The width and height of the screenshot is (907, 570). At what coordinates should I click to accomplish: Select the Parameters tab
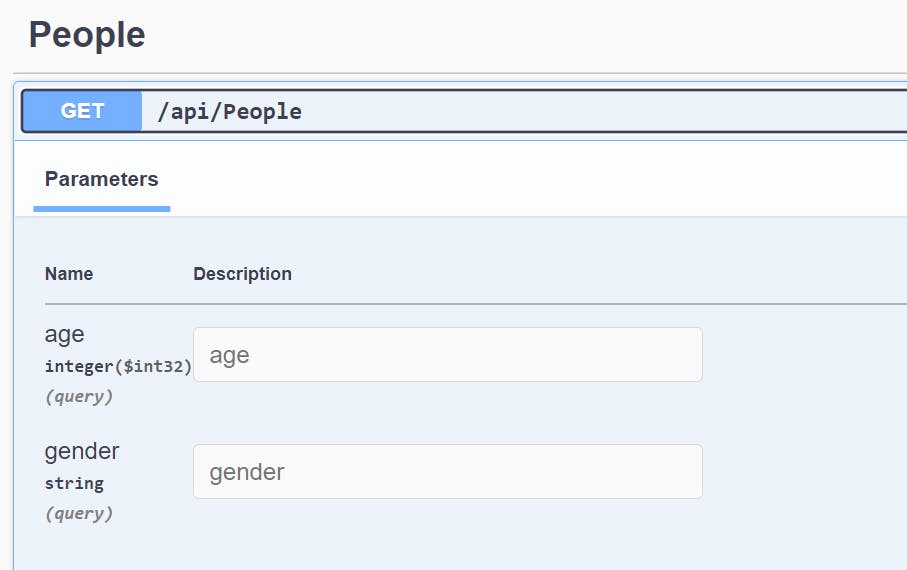(x=101, y=180)
